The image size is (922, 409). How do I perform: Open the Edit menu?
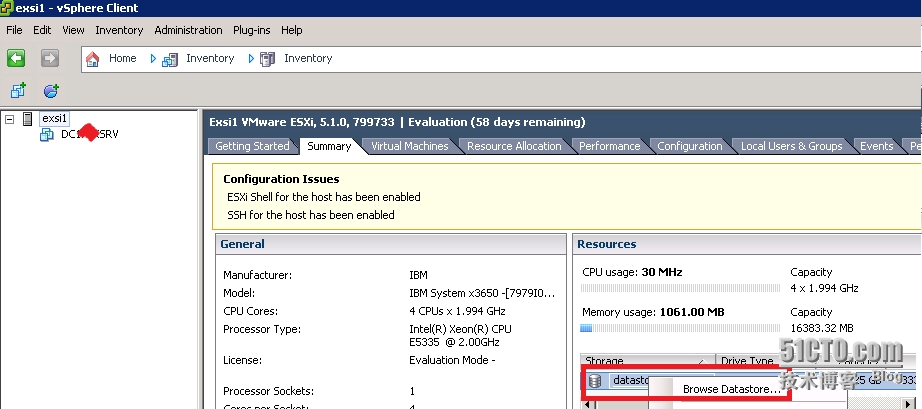[42, 30]
